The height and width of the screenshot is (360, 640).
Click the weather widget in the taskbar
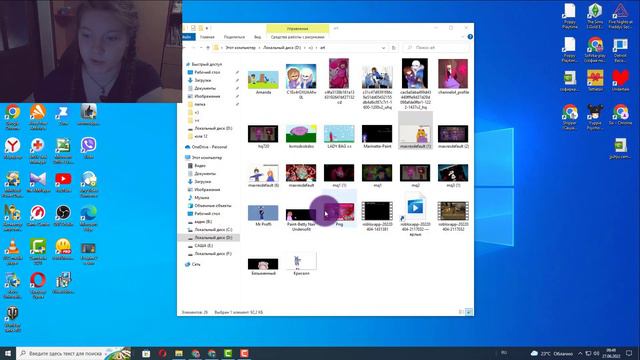[x=552, y=353]
